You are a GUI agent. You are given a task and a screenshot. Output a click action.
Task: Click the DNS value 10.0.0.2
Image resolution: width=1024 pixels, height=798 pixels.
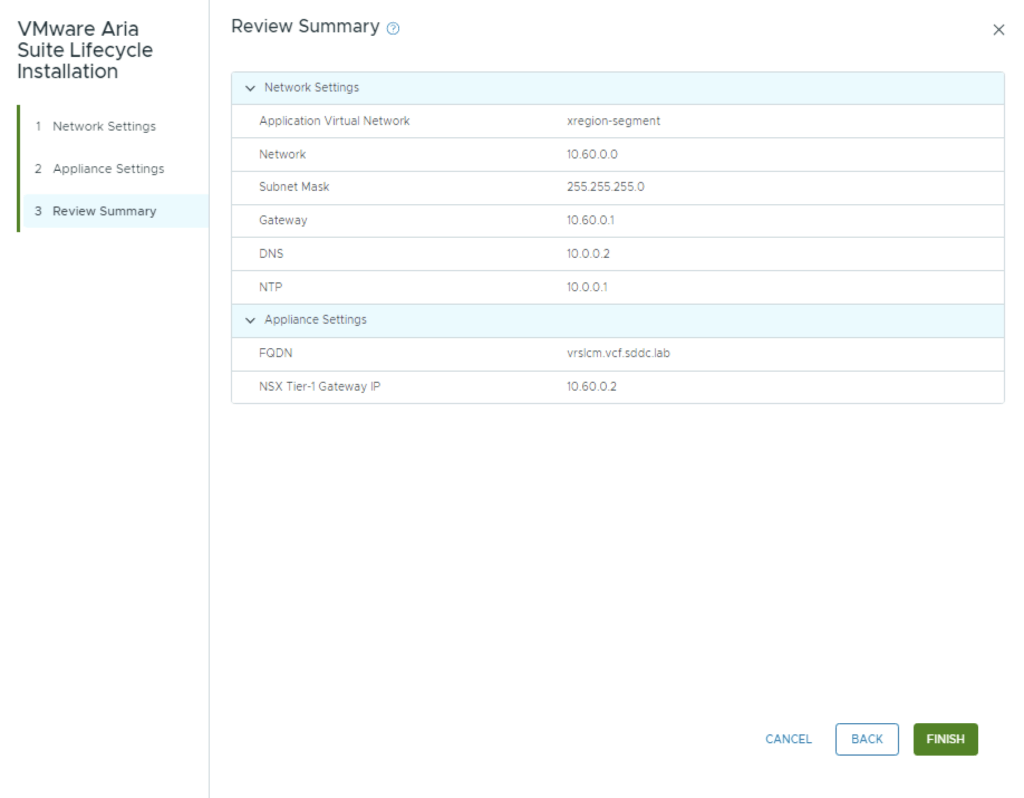pos(588,254)
